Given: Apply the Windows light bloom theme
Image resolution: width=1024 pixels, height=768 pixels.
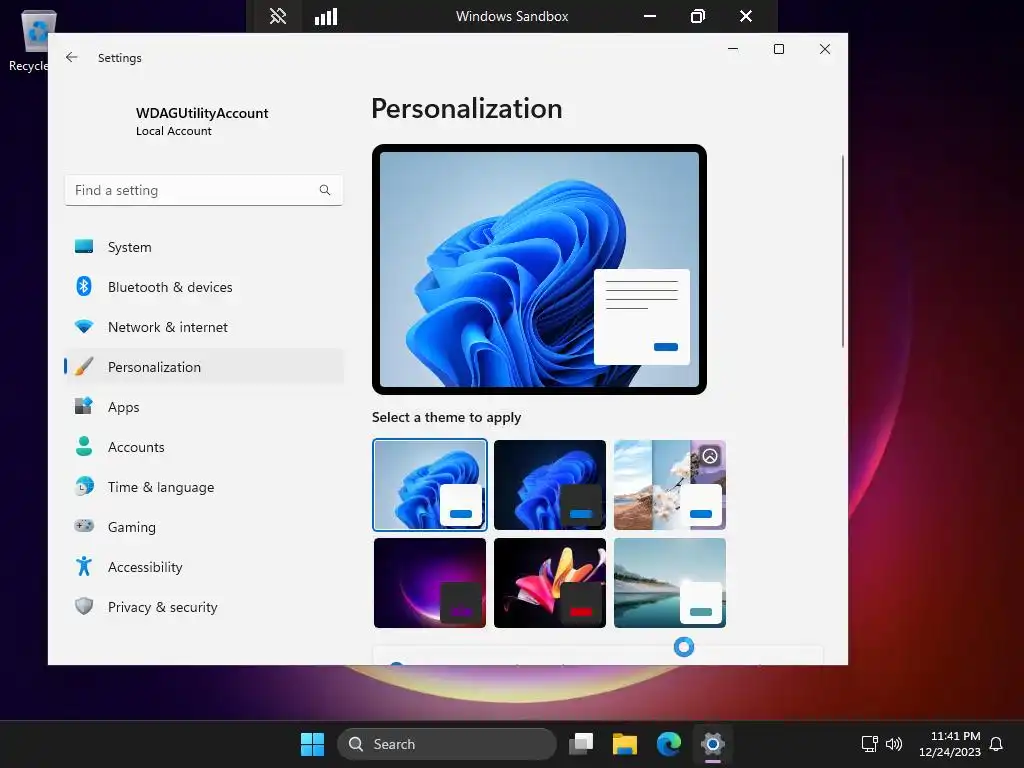Looking at the screenshot, I should pos(430,485).
